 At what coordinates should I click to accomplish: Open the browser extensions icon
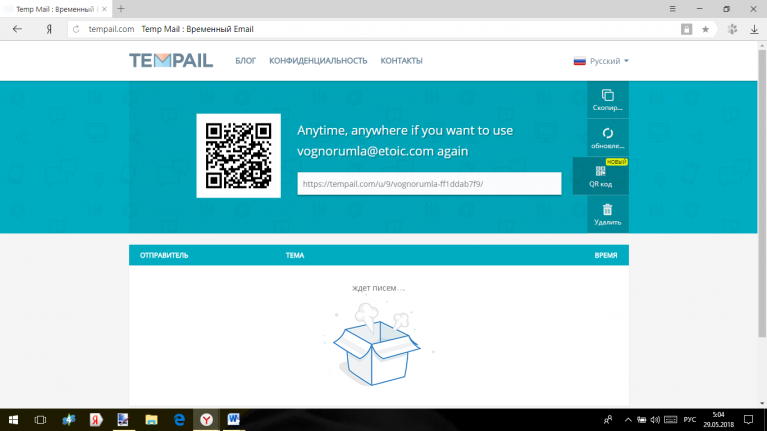click(732, 29)
